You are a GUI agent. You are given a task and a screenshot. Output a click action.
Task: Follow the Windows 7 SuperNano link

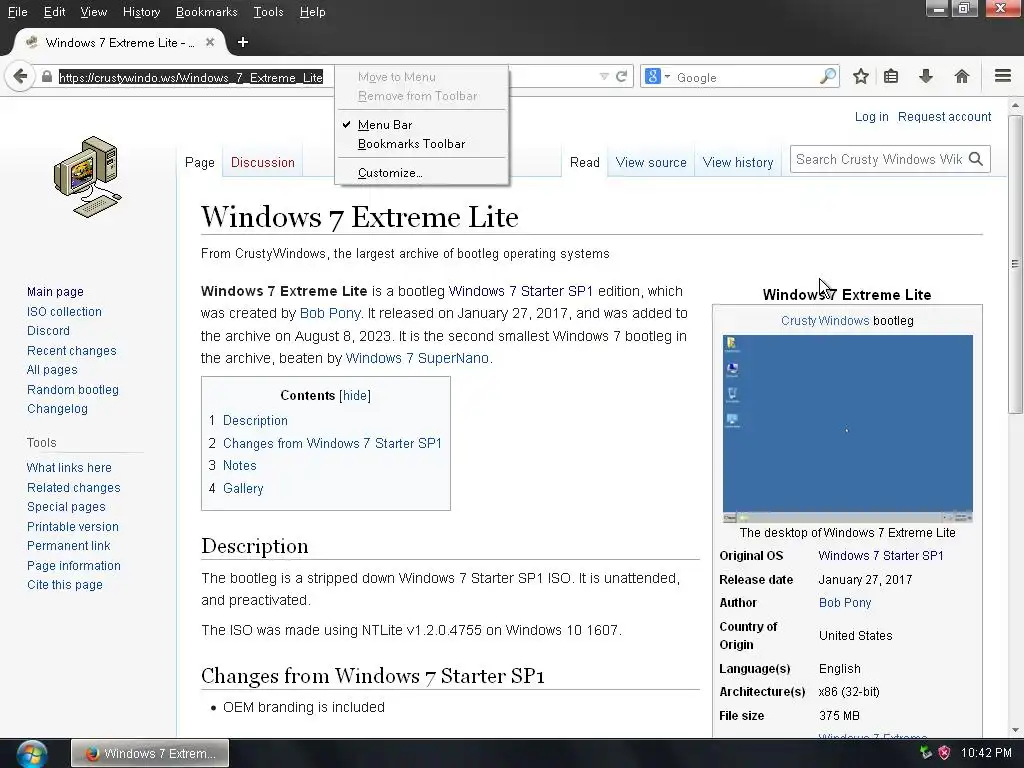tap(417, 359)
